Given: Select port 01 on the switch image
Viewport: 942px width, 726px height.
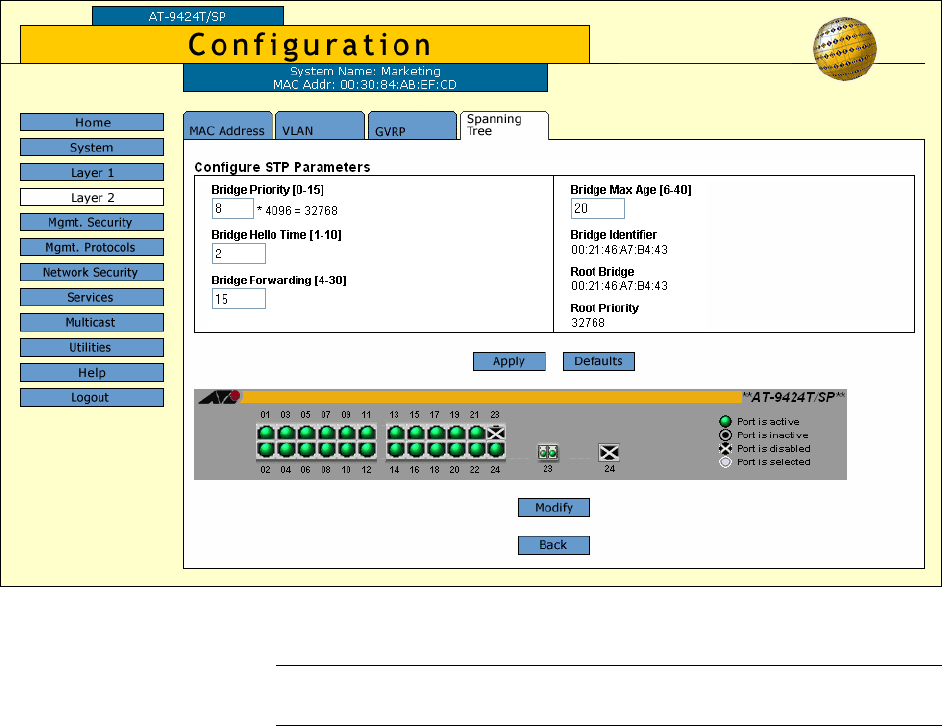Looking at the screenshot, I should 266,433.
